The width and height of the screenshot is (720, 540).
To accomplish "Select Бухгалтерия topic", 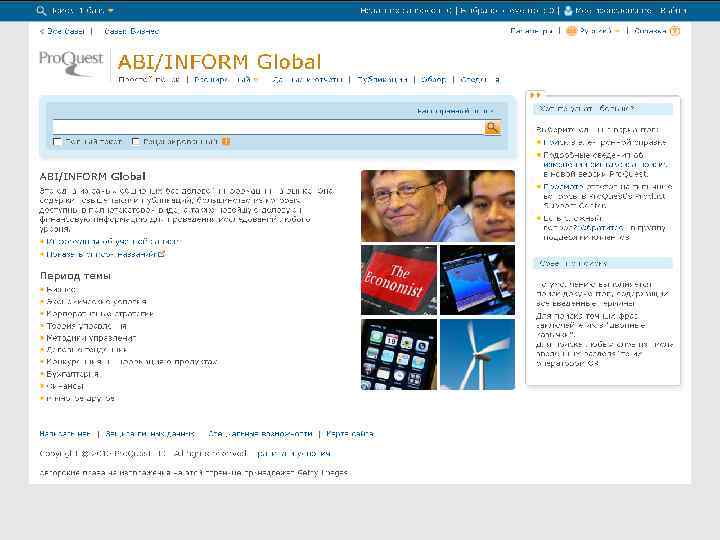I will point(72,374).
